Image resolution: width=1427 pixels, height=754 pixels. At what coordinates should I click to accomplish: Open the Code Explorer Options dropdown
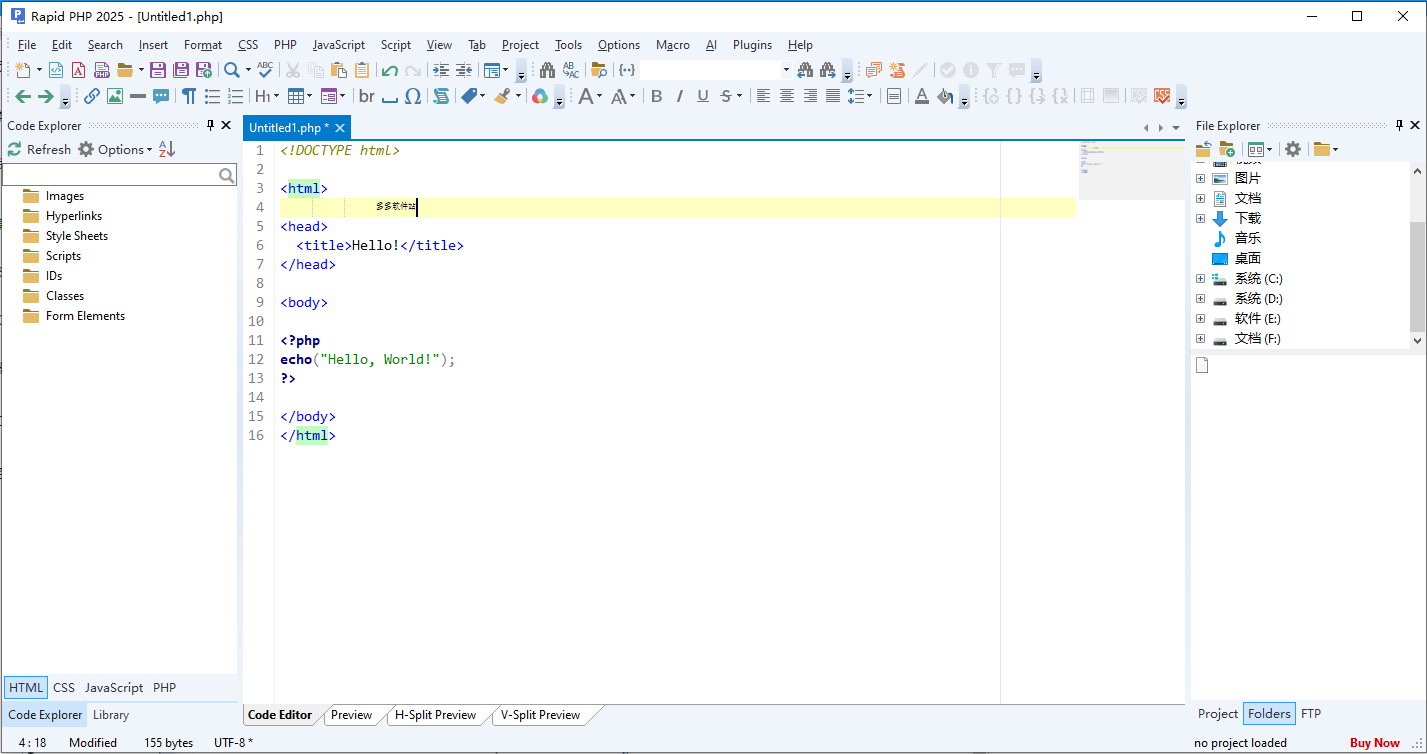coord(120,149)
